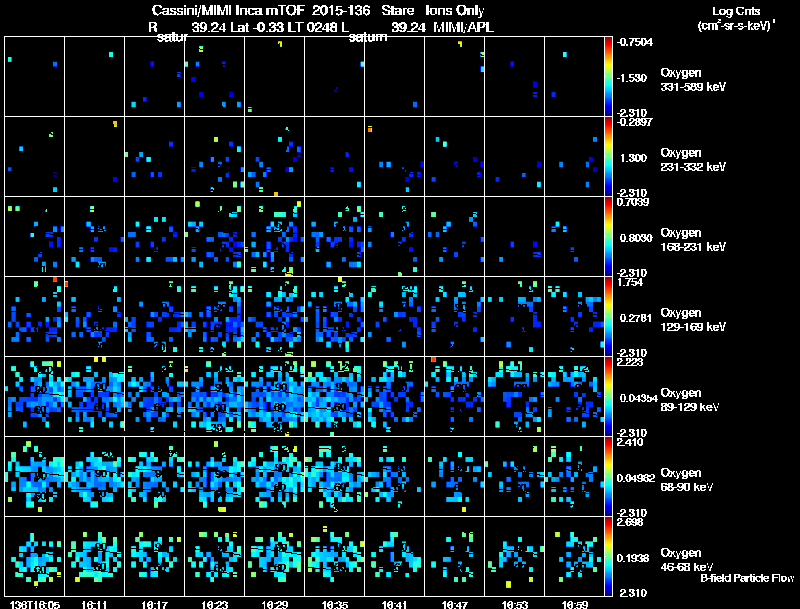This screenshot has height=609, width=800.
Task: Click the color bar beside 46-68 keV row
Action: pos(608,556)
